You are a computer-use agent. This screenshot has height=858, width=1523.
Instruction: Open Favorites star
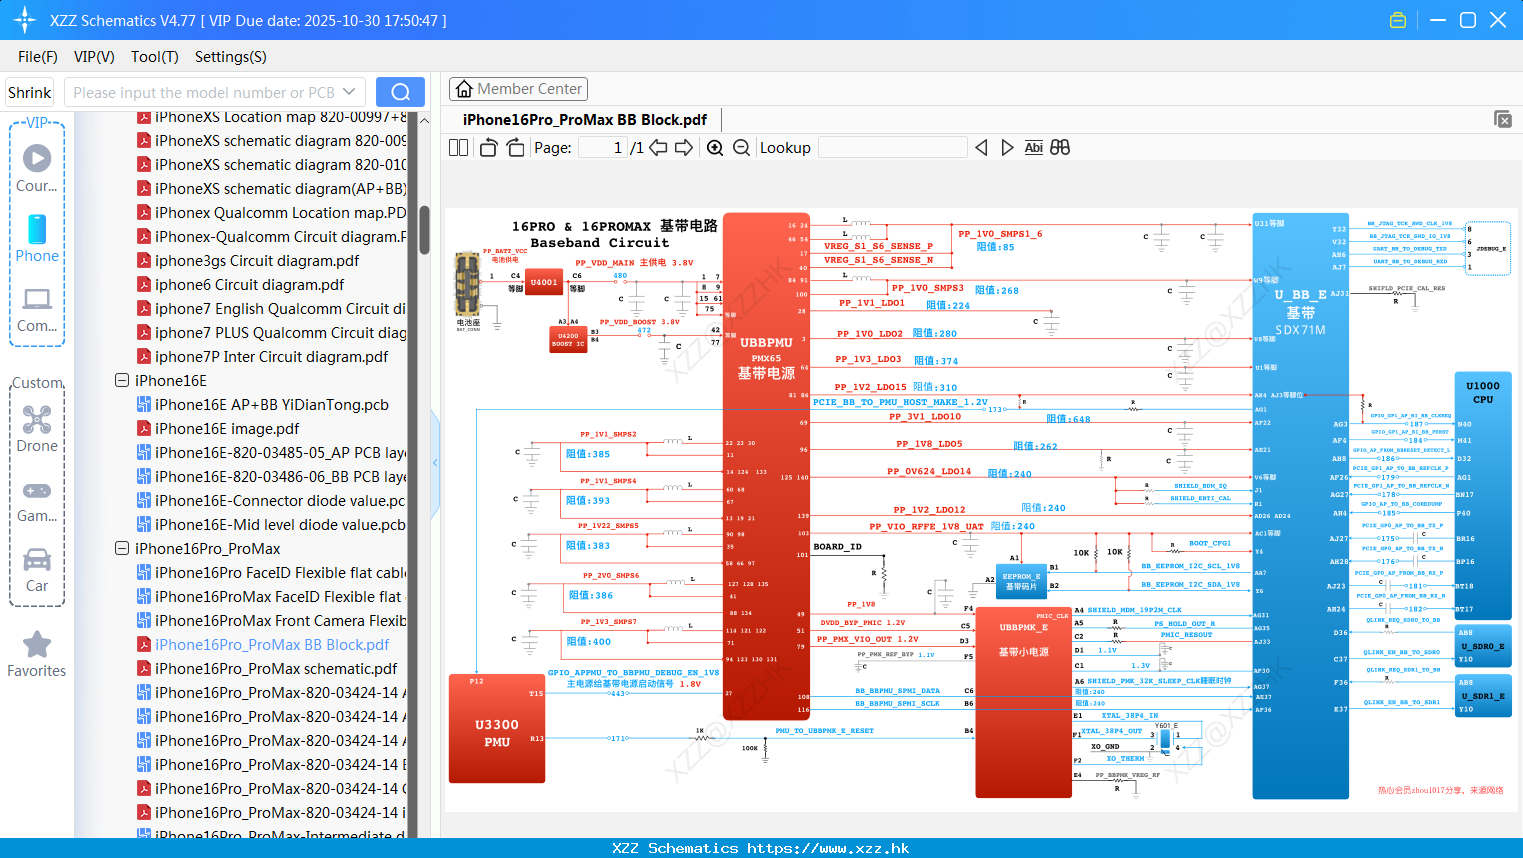tap(37, 655)
